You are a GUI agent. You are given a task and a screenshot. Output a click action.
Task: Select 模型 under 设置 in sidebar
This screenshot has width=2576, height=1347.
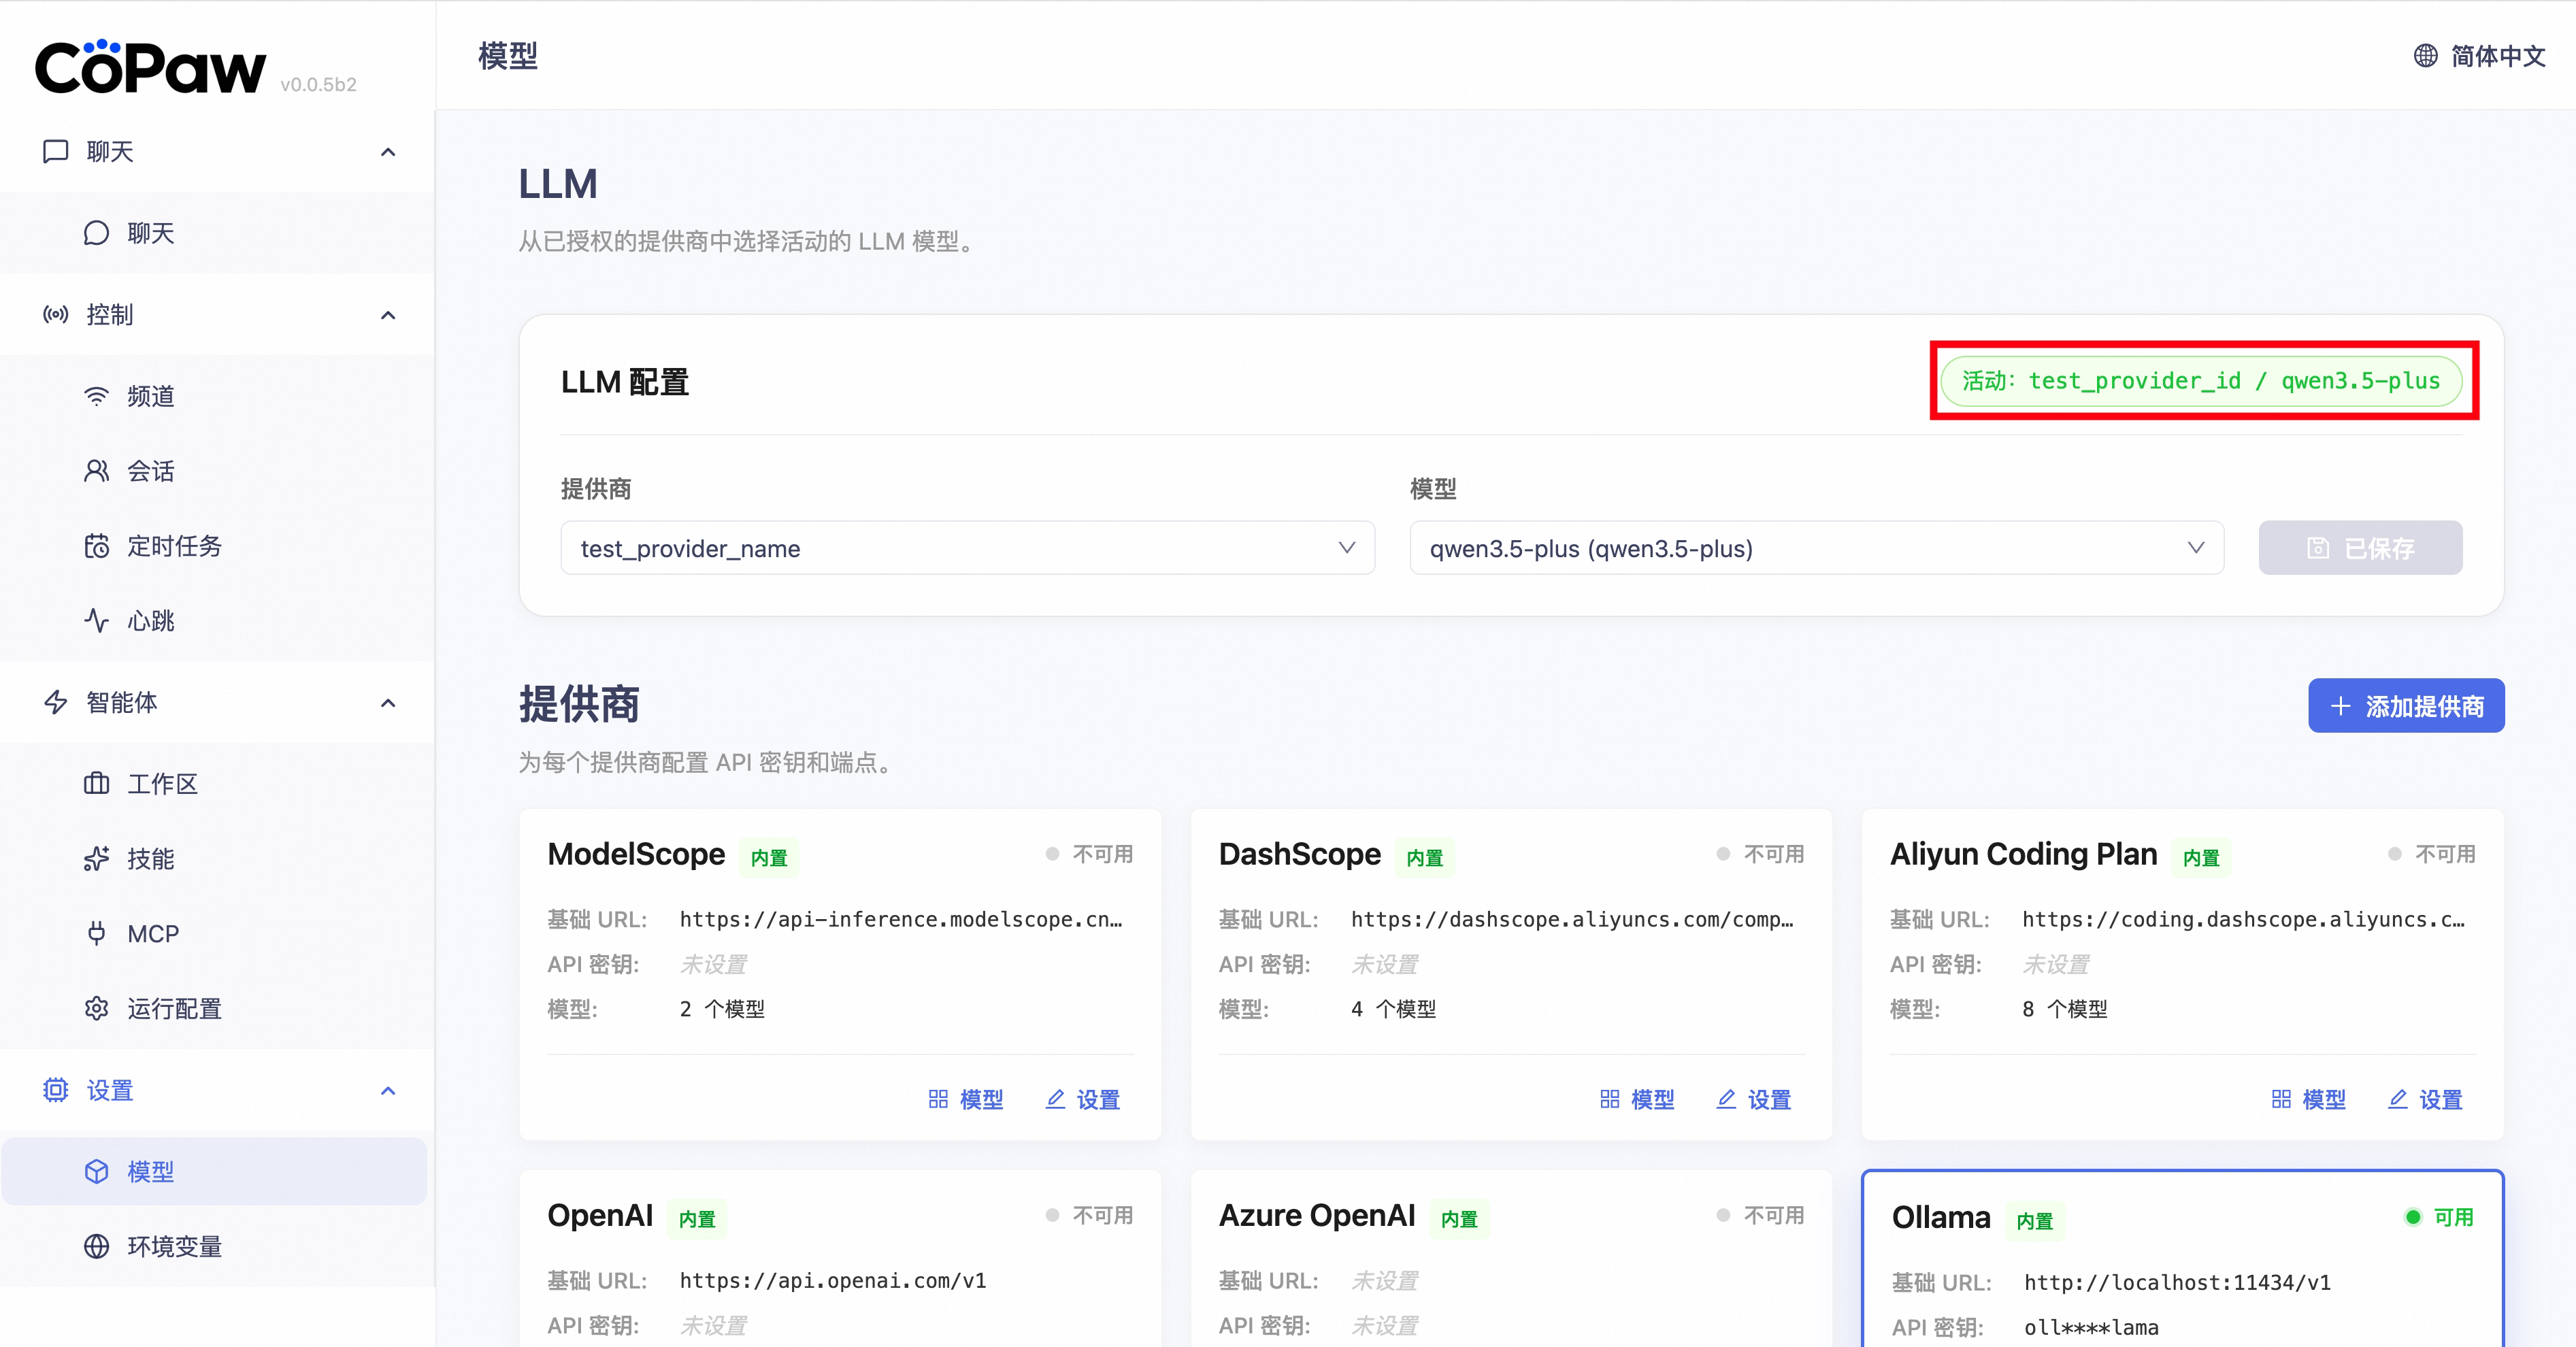coord(150,1171)
